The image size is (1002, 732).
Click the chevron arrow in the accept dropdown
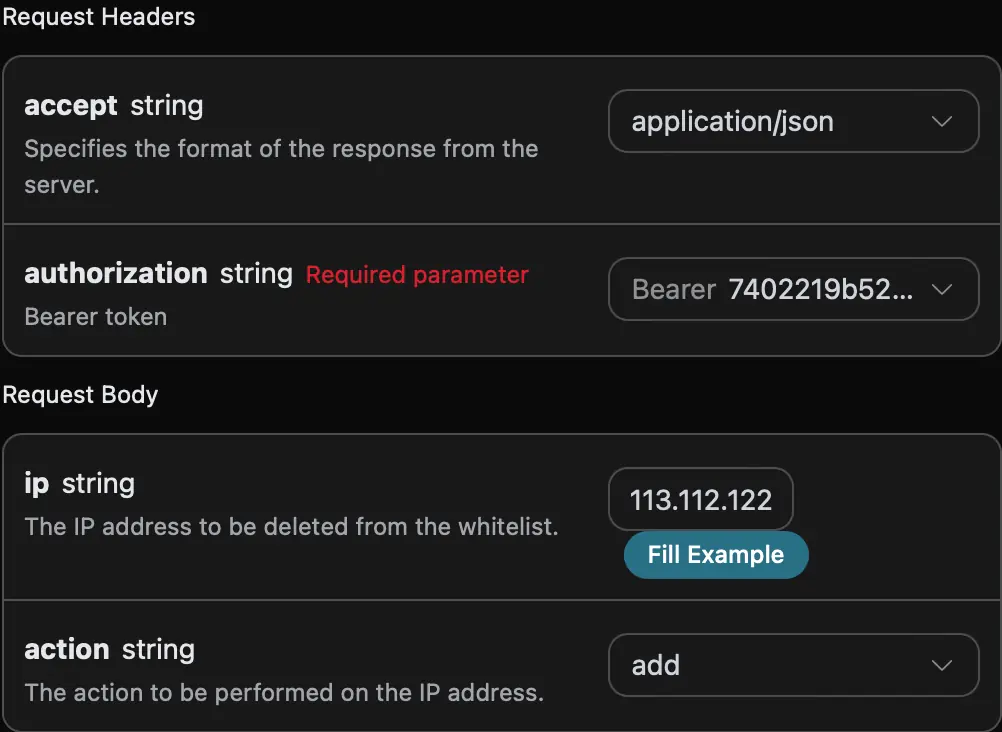(x=941, y=122)
